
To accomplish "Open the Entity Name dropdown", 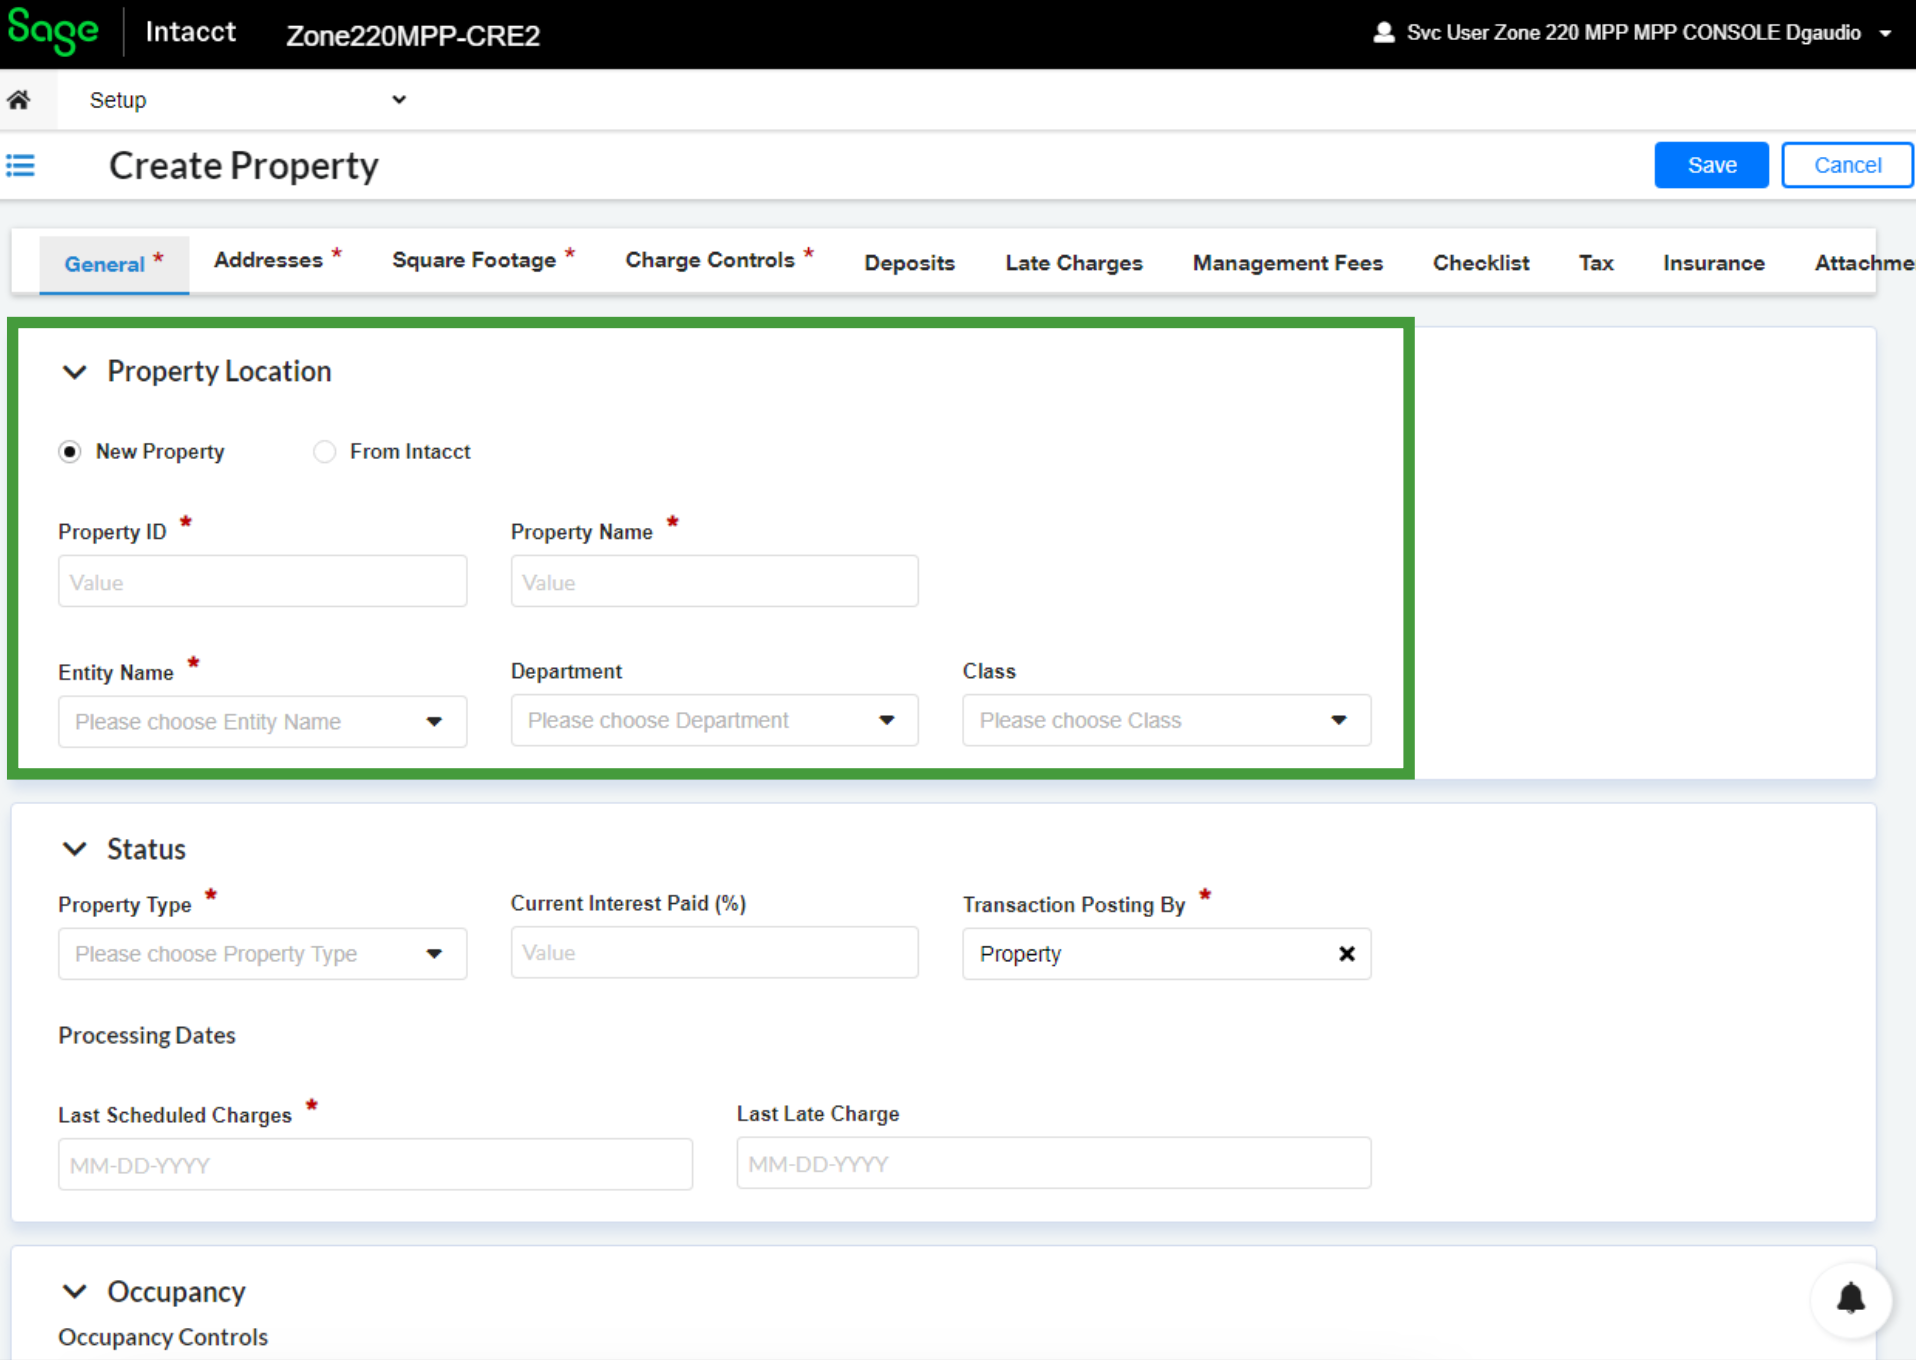I will [x=262, y=722].
